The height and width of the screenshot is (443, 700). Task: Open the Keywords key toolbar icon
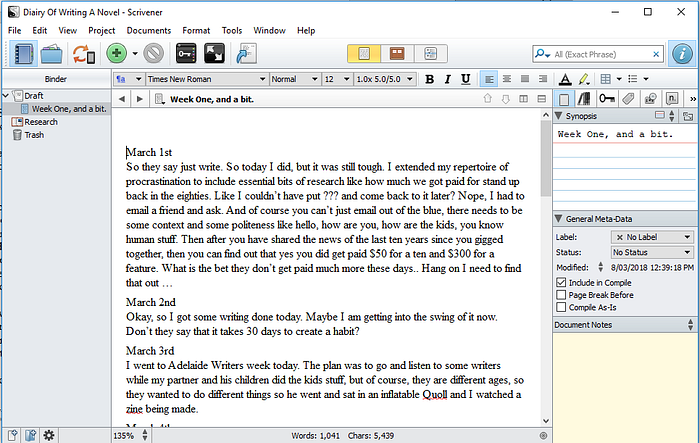186,54
